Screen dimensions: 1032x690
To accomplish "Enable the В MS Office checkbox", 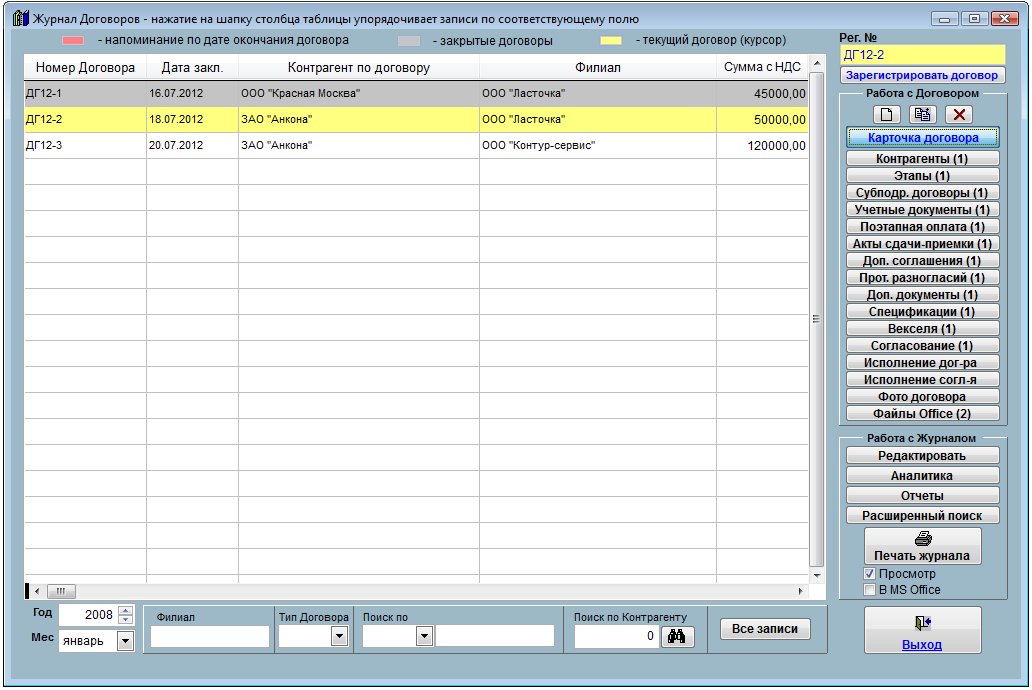I will [x=869, y=590].
